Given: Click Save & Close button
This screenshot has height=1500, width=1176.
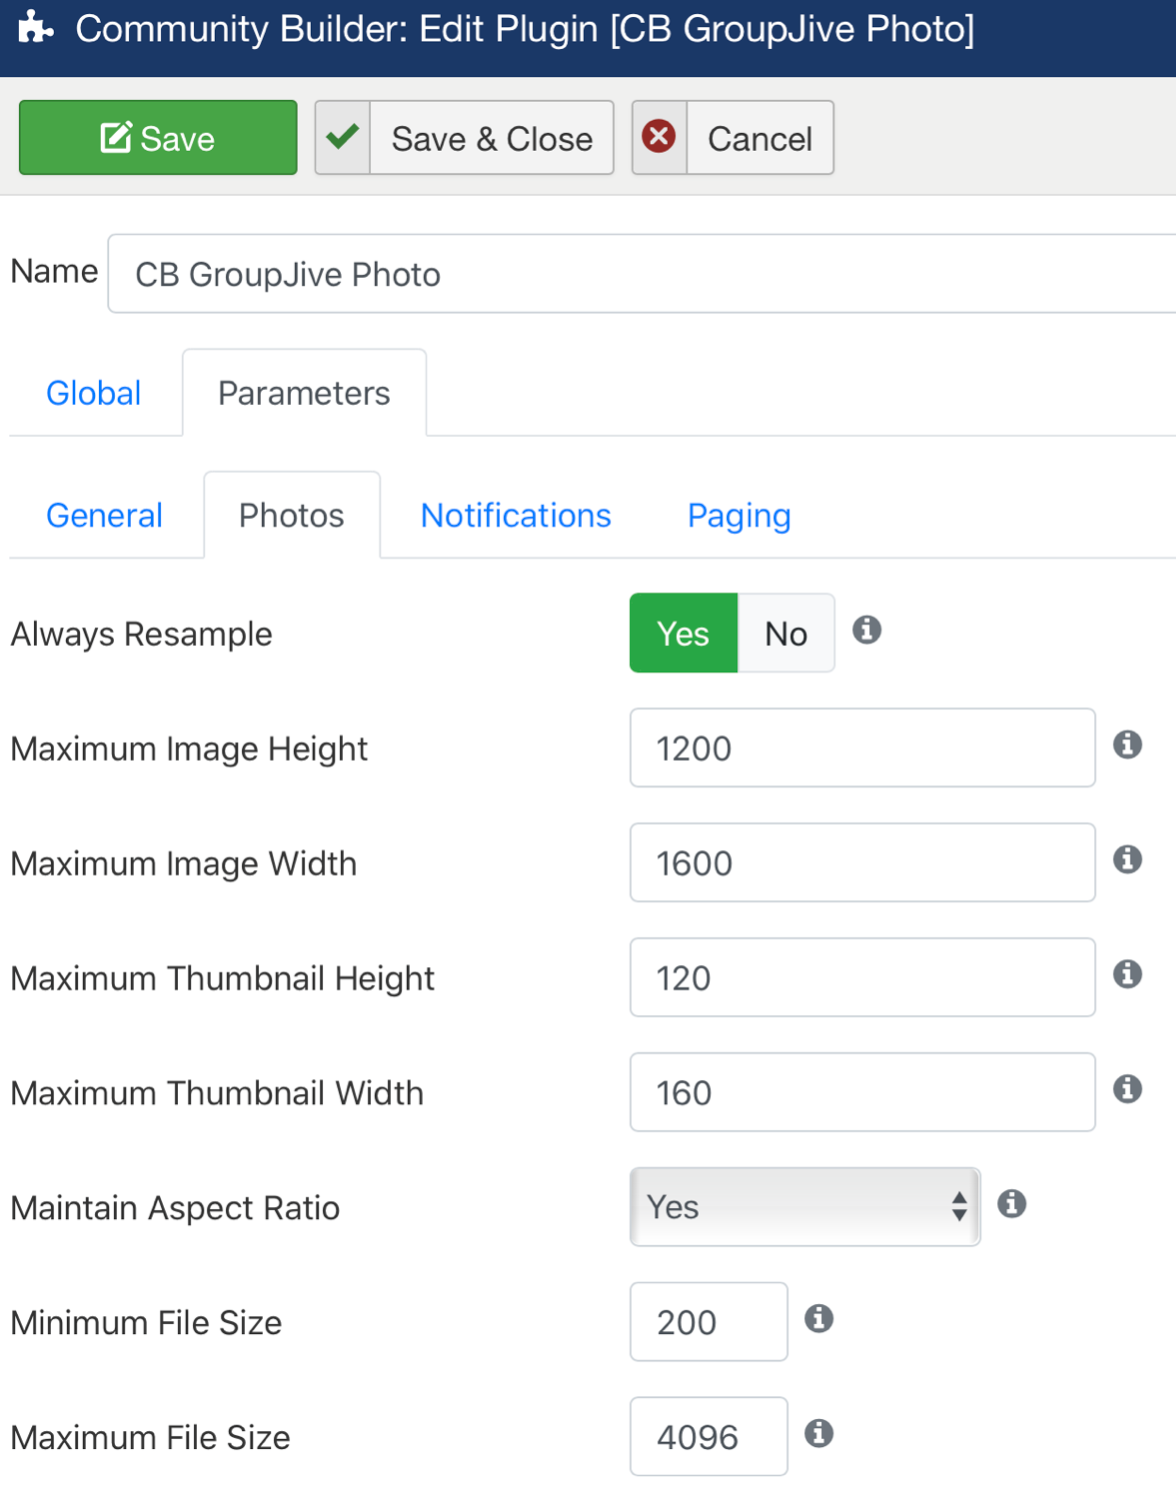Looking at the screenshot, I should (464, 138).
